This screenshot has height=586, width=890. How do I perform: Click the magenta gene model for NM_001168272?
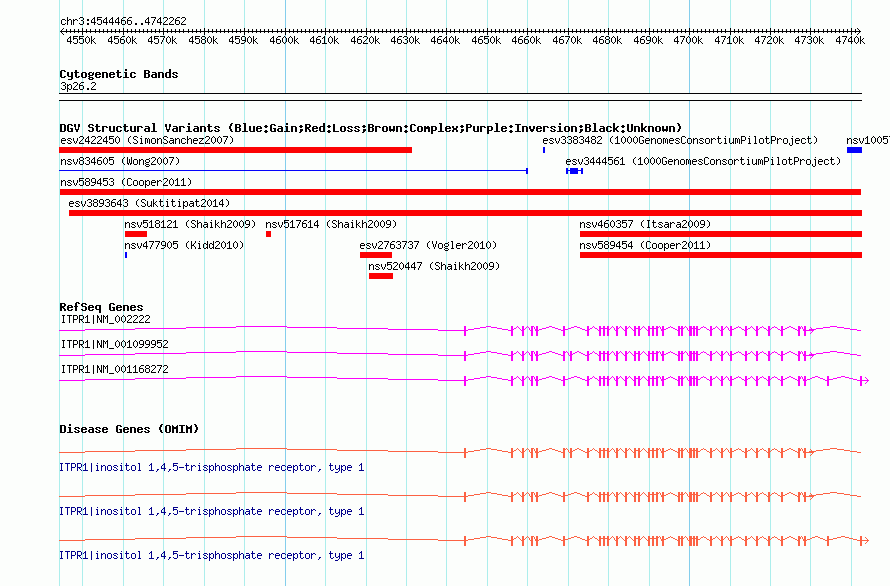(x=464, y=380)
